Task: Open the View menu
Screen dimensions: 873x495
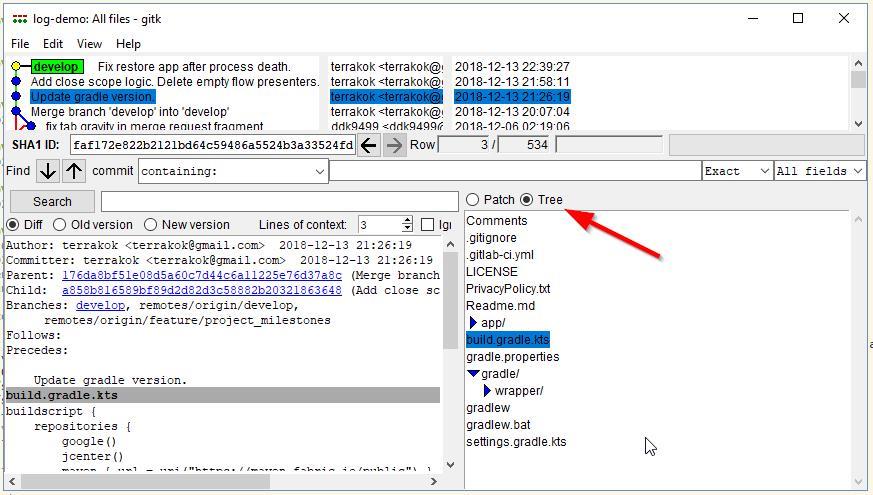Action: pos(89,44)
